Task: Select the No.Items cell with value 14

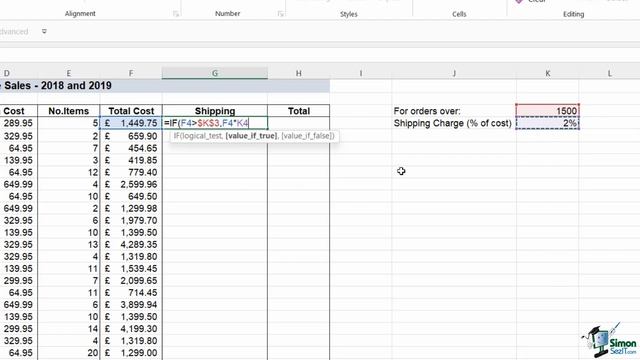Action: coord(69,329)
